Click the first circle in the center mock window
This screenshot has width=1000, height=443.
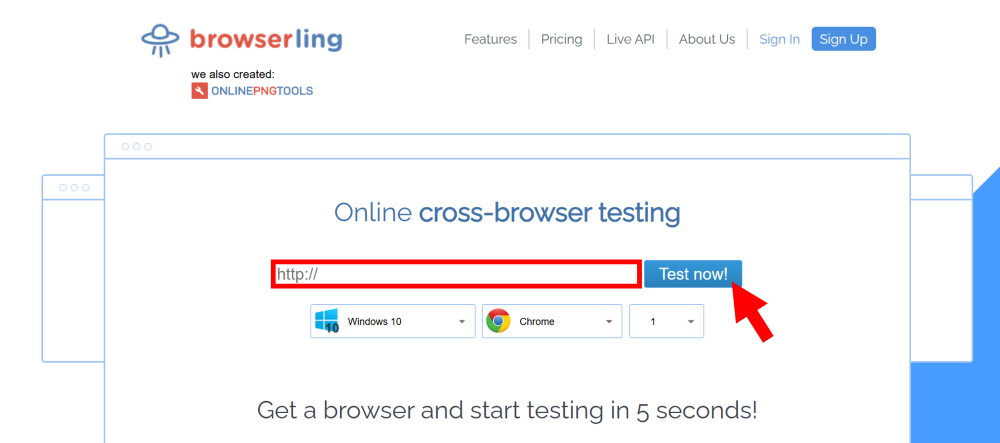point(125,147)
